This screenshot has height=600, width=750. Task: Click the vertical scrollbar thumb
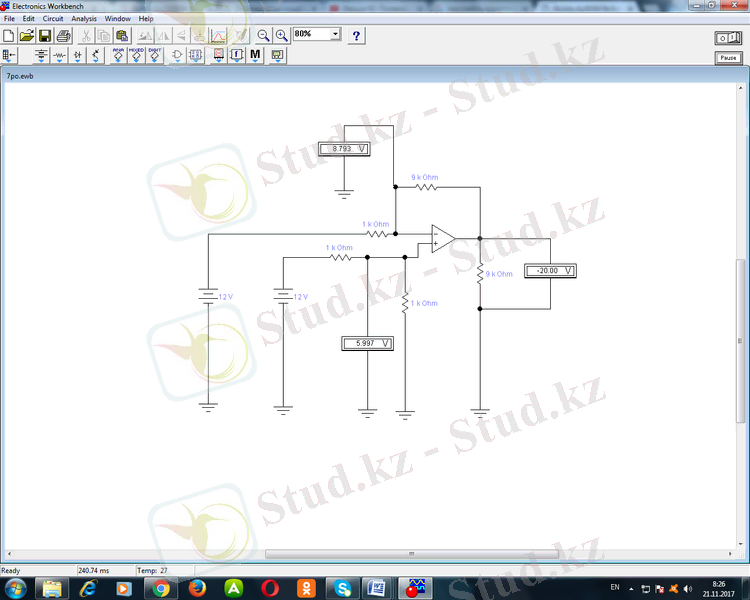(740, 341)
